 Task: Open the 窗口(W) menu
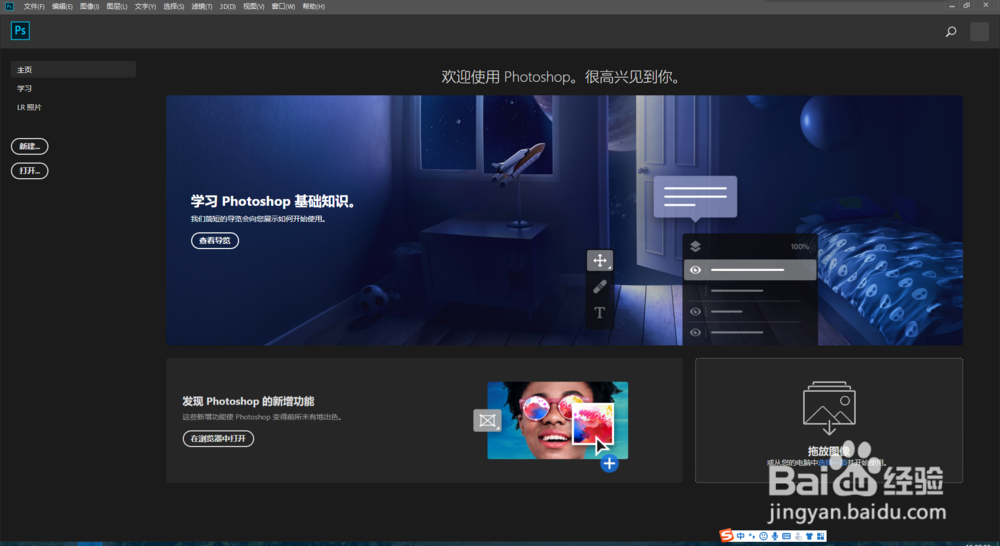(x=283, y=6)
